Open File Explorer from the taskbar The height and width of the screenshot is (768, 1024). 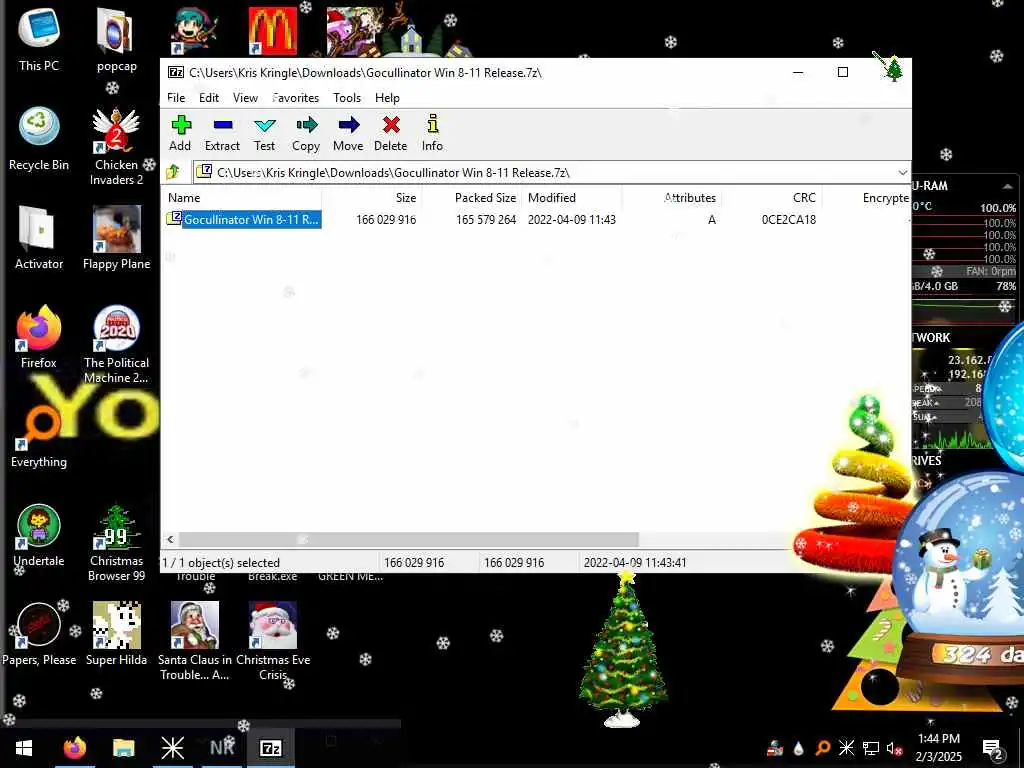pyautogui.click(x=123, y=748)
